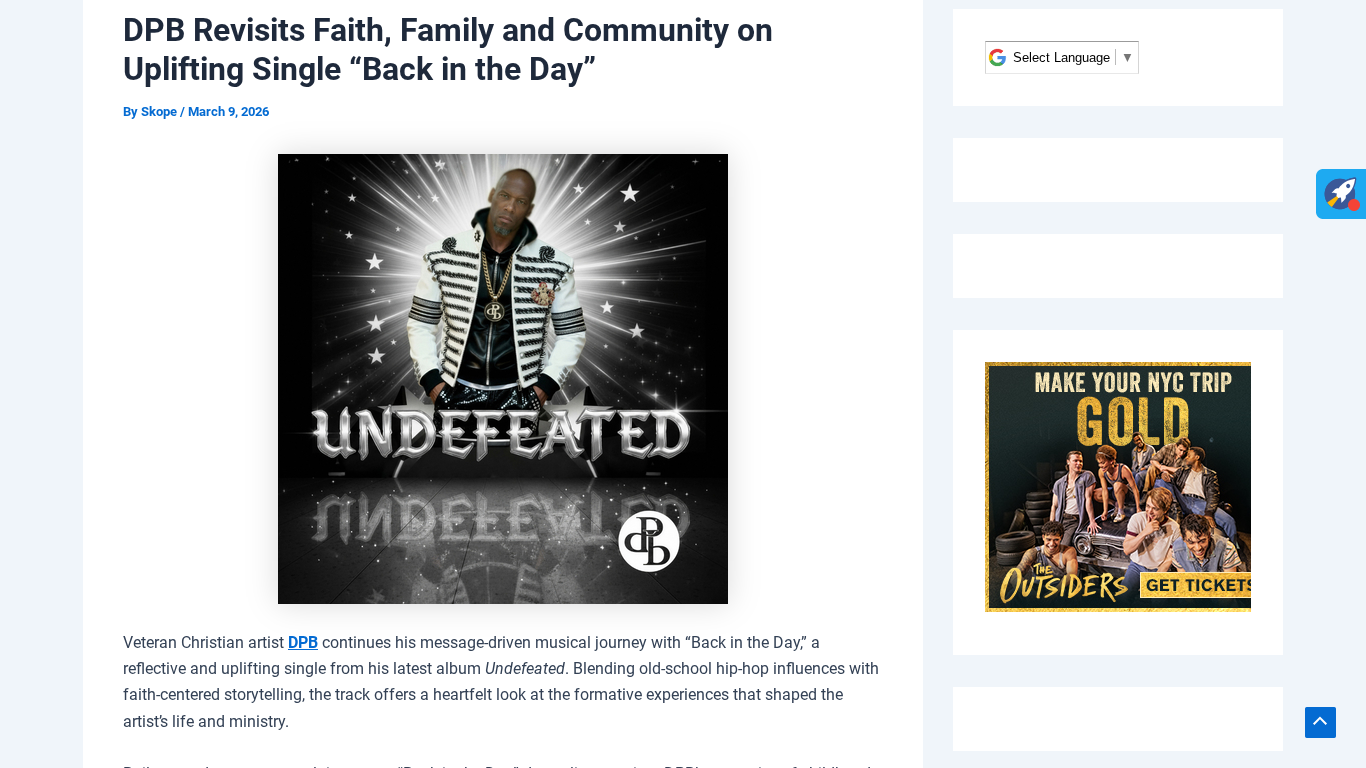Click the arrow beside Select Language
Viewport: 1366px width, 768px height.
(x=1127, y=58)
